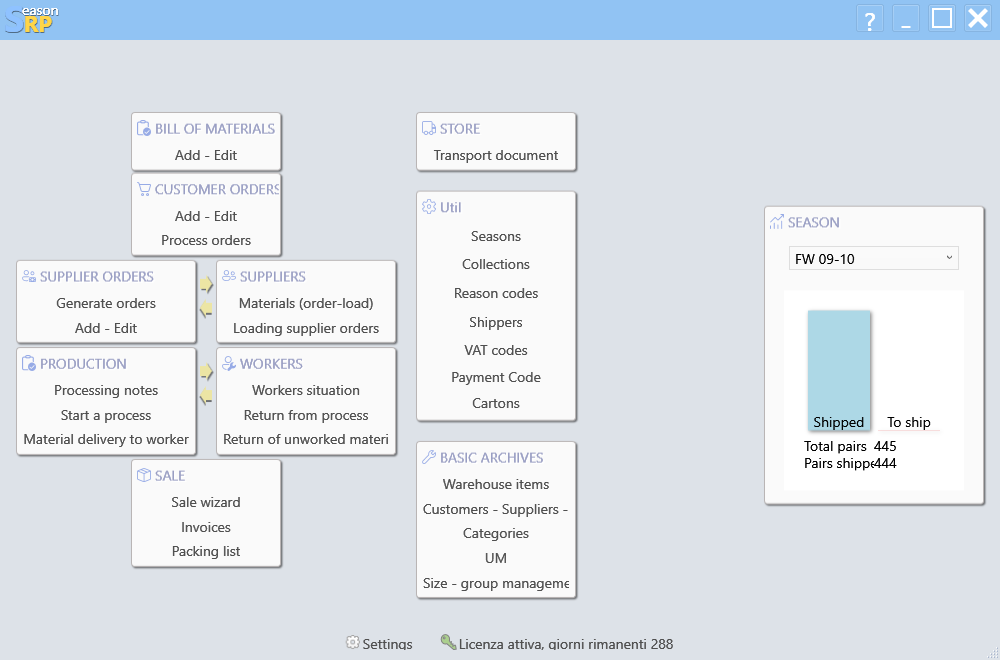
Task: Click the PRODUCTION heading text
Action: [x=84, y=364]
